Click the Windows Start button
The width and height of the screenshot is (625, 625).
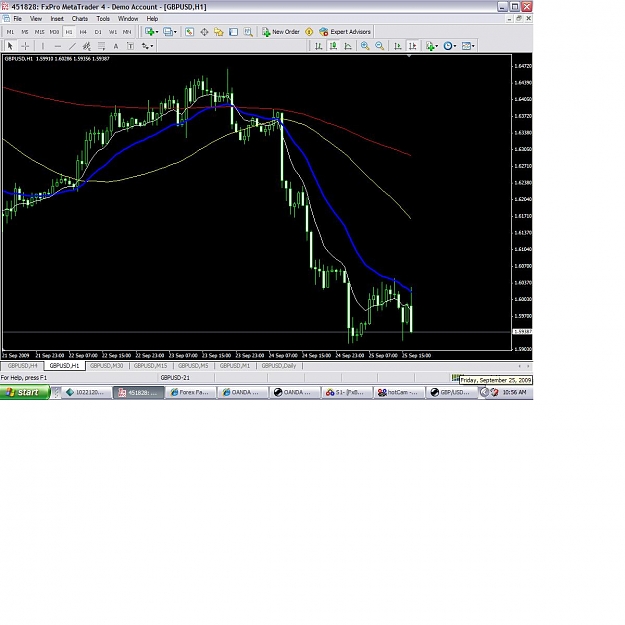click(25, 393)
